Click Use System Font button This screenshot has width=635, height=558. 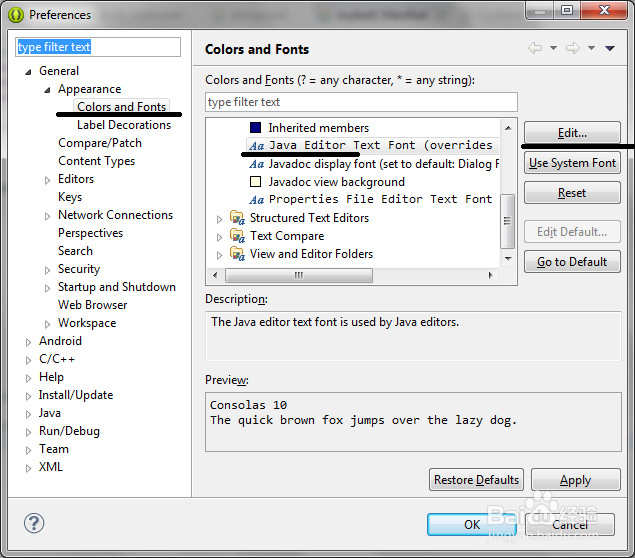pos(572,163)
